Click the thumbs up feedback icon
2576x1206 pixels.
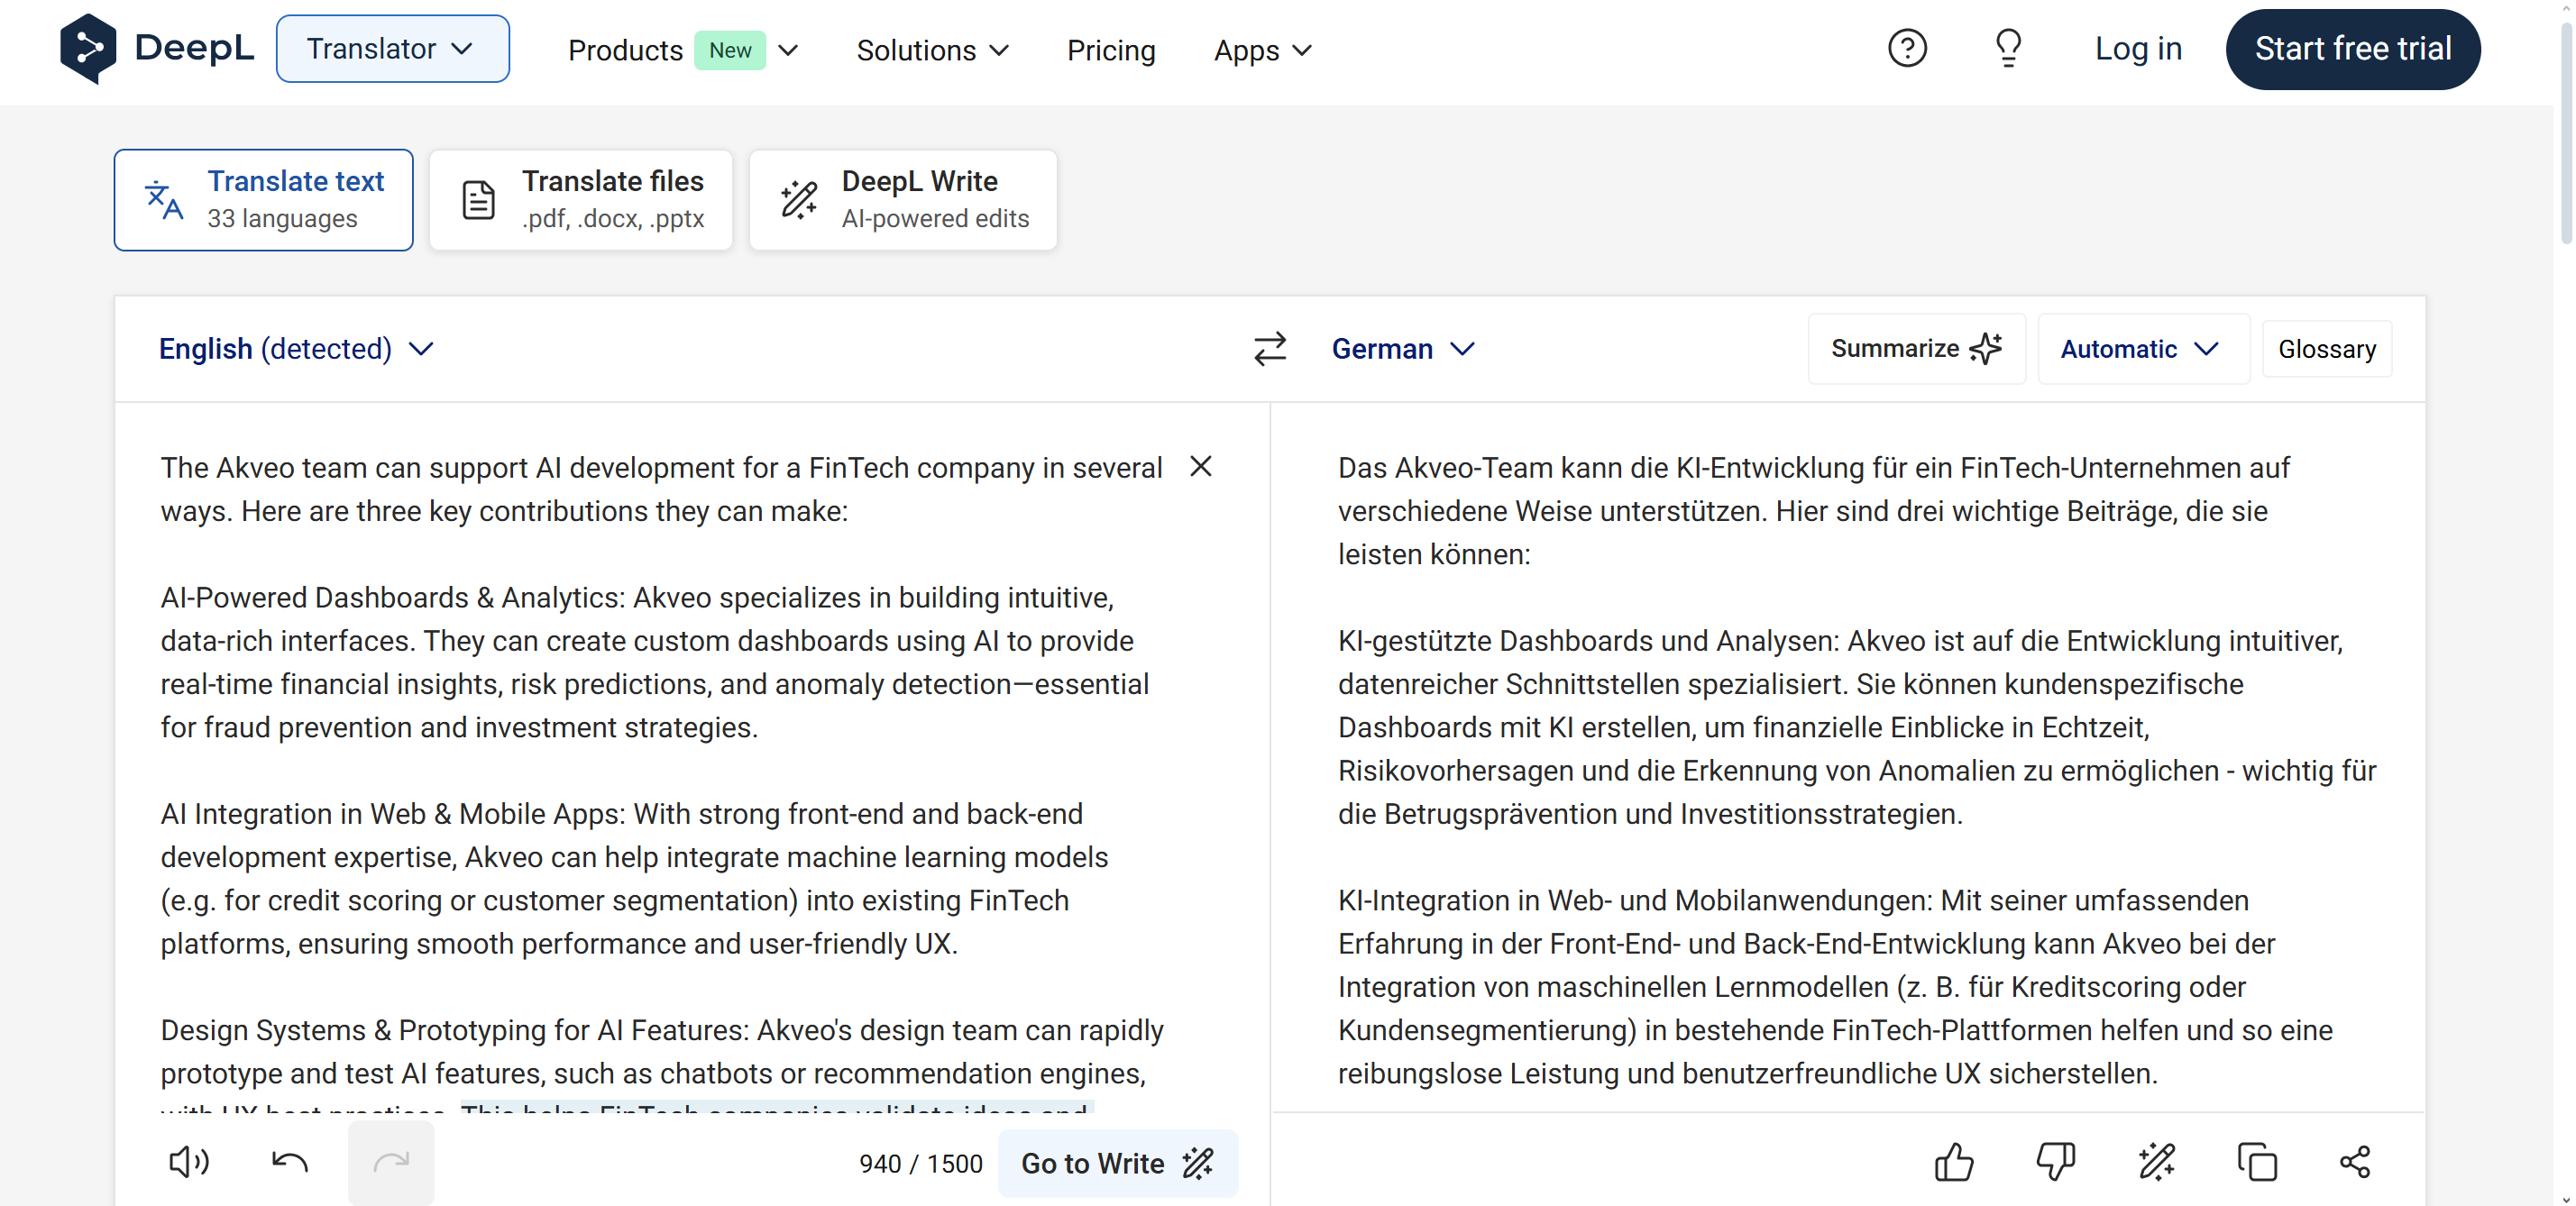click(1954, 1162)
